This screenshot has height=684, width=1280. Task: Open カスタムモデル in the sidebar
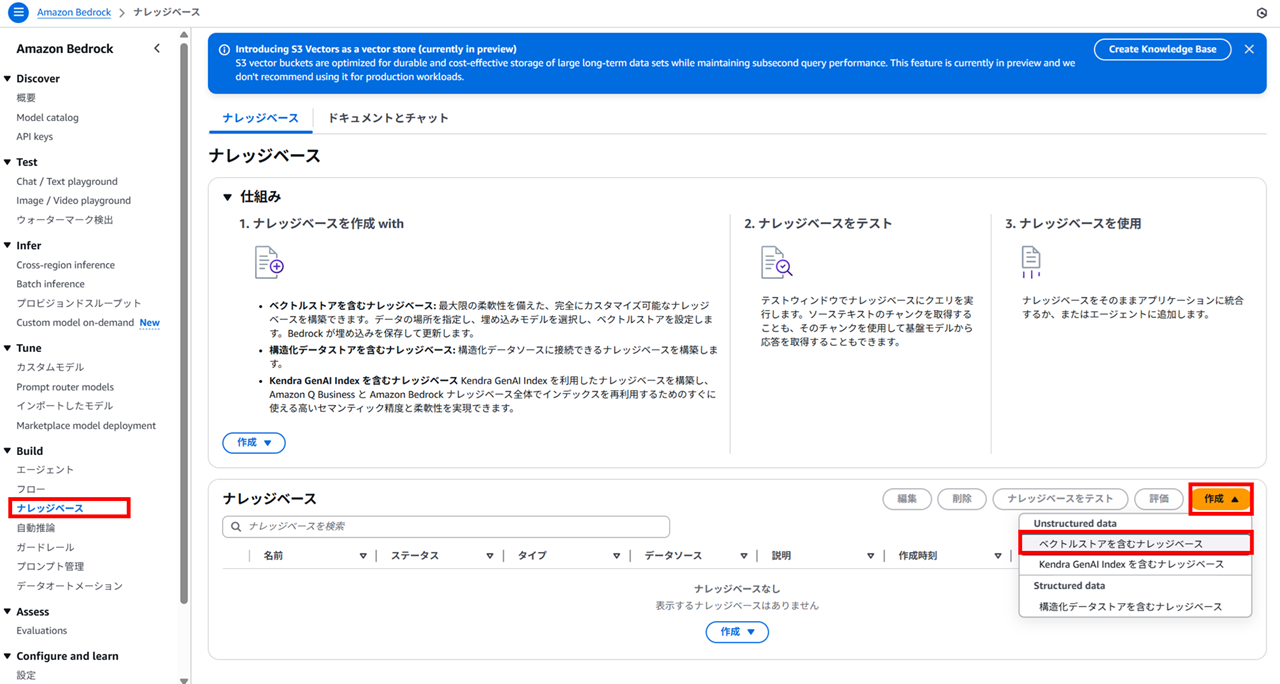click(x=50, y=367)
